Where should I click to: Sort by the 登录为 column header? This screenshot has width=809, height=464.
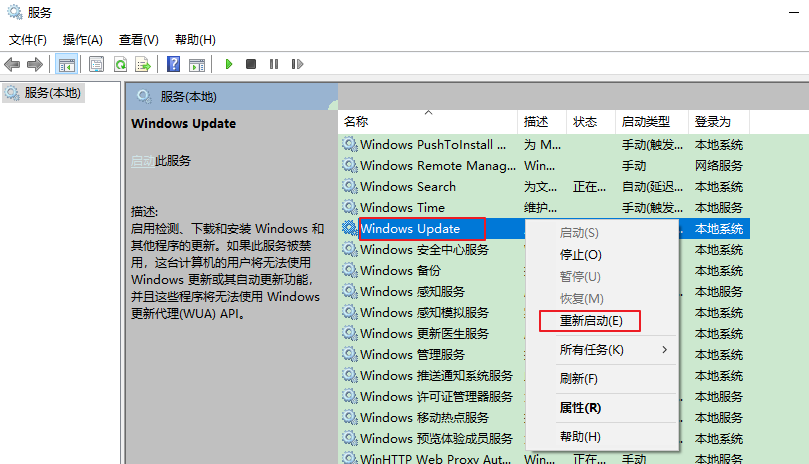pos(719,122)
